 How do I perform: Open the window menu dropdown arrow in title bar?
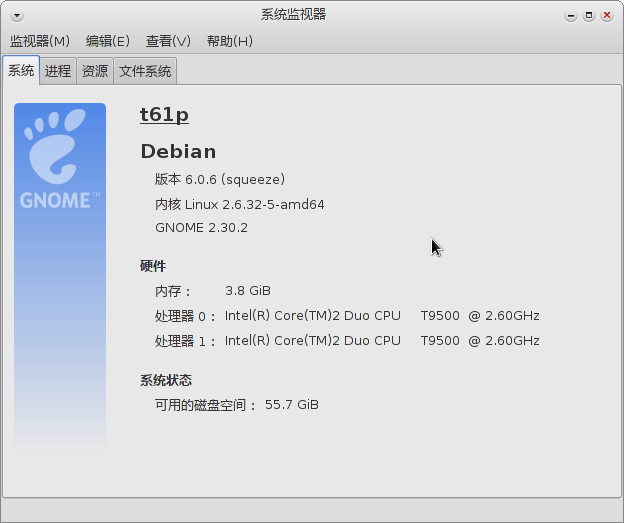17,16
